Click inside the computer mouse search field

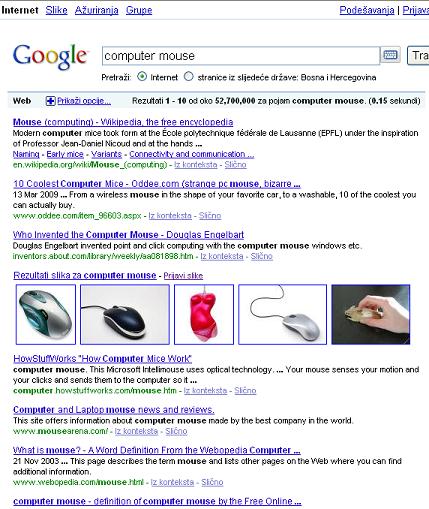[241, 56]
